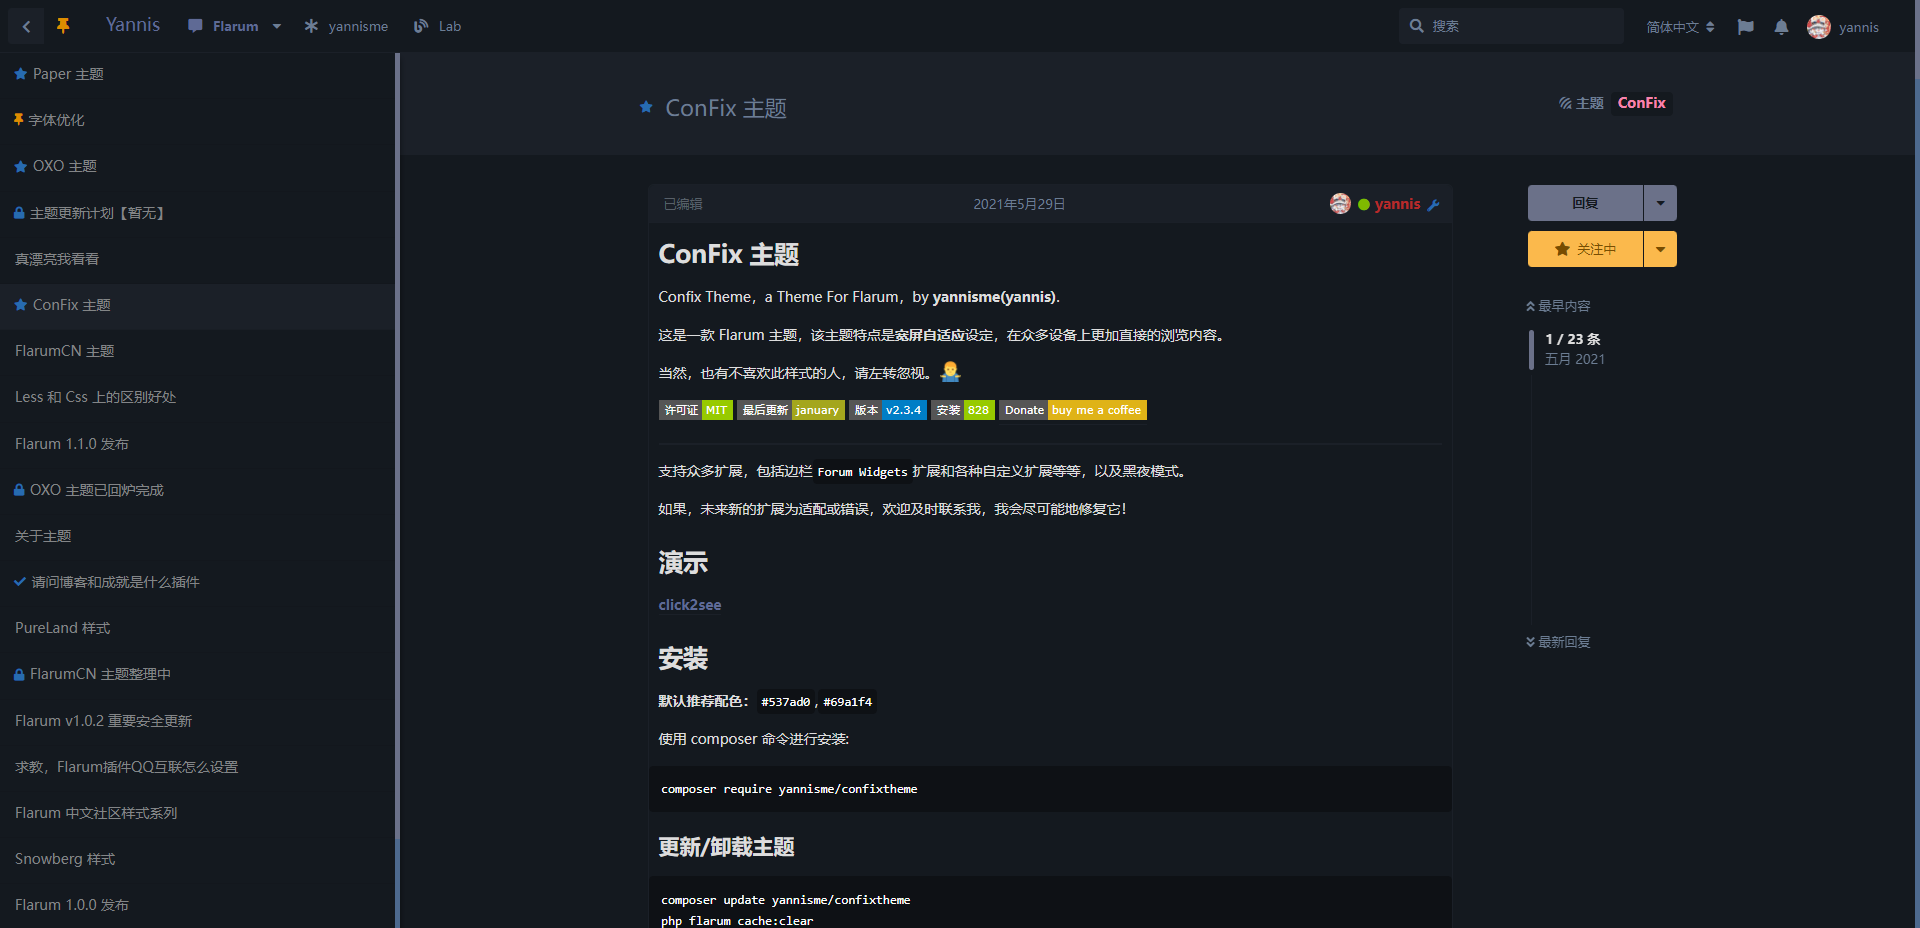Screen dimensions: 1920x928
Task: Open 主题更新计划【暂无】 locked discussion
Action: [197, 213]
